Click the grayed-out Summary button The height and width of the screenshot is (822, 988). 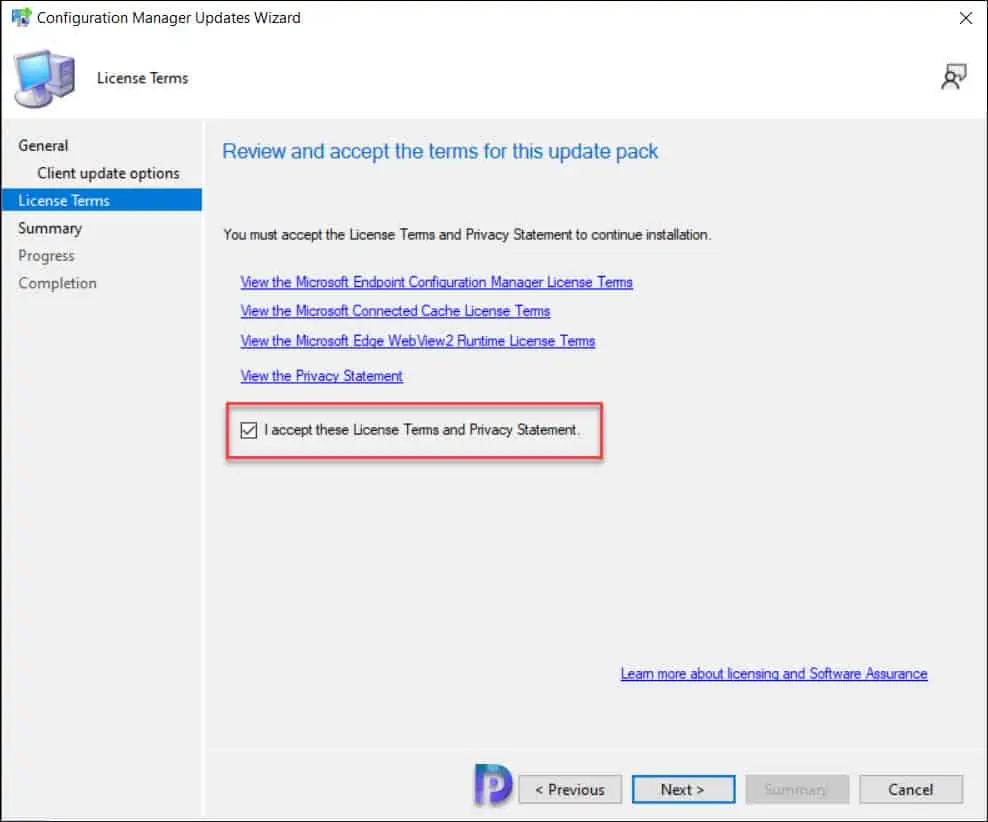tap(797, 789)
